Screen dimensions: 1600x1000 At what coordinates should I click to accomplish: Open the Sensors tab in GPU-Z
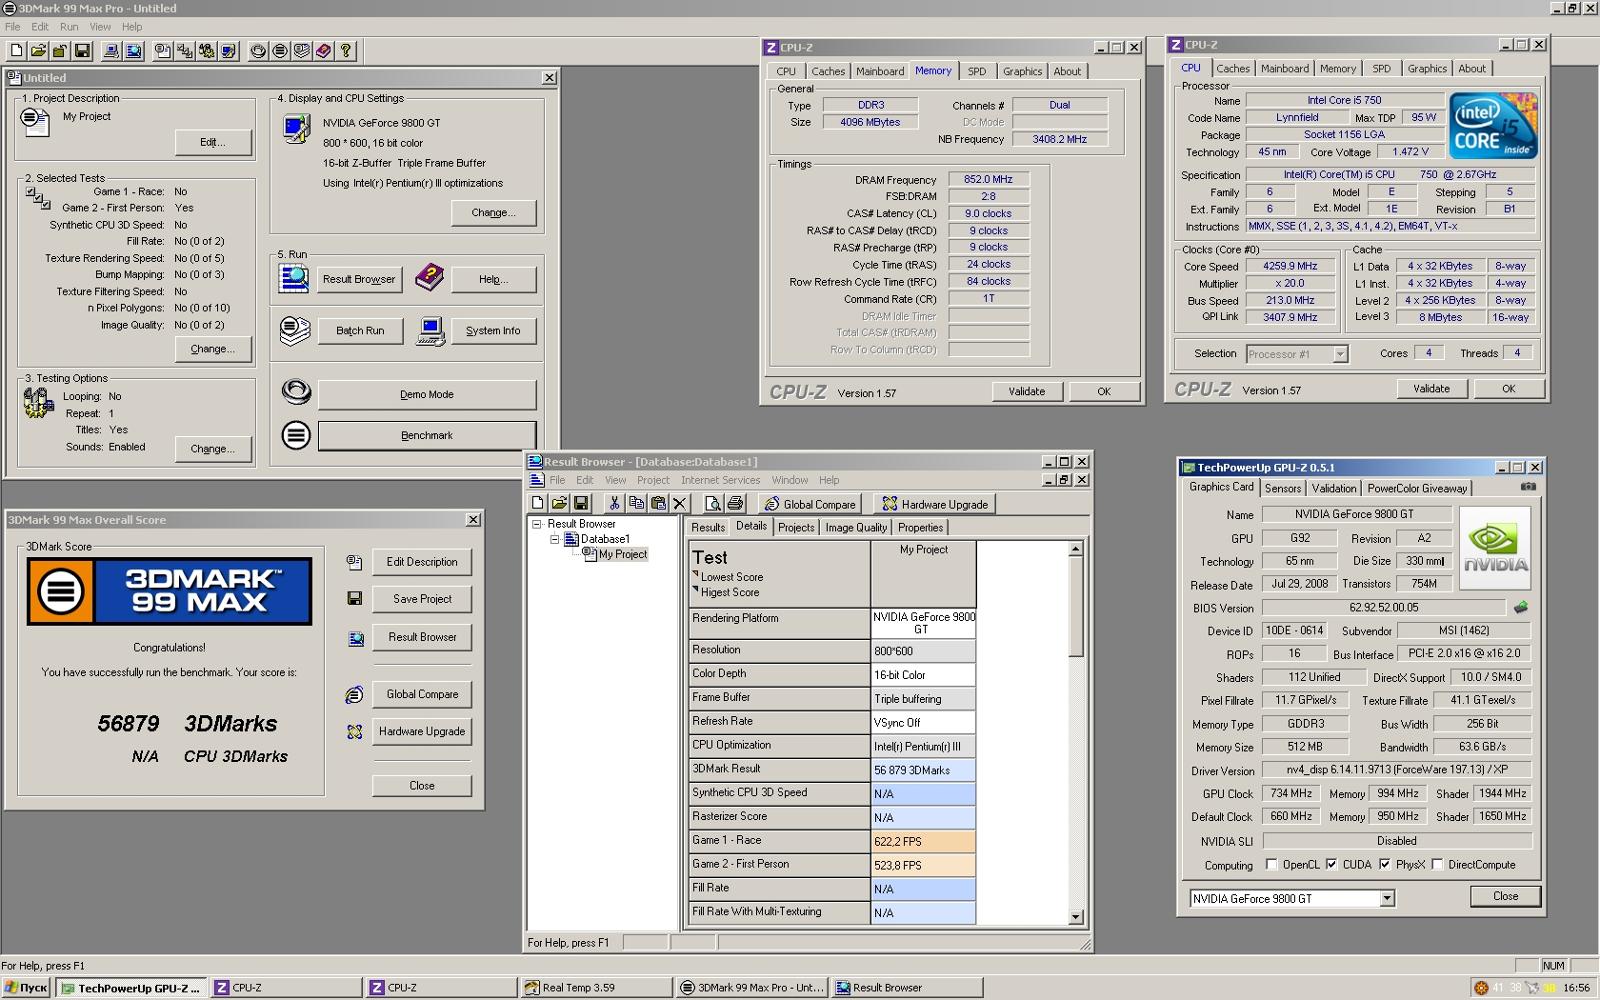tap(1283, 488)
